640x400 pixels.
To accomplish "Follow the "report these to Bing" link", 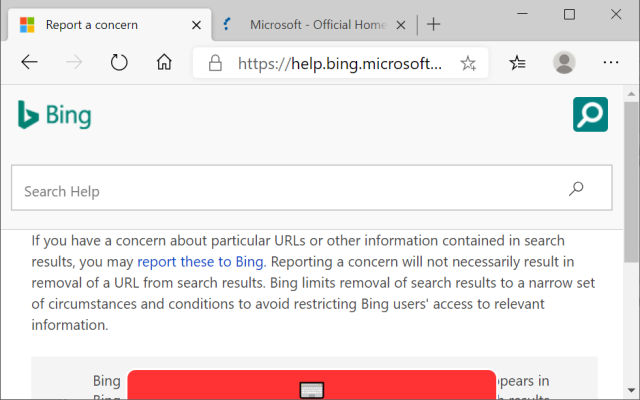I will point(200,262).
